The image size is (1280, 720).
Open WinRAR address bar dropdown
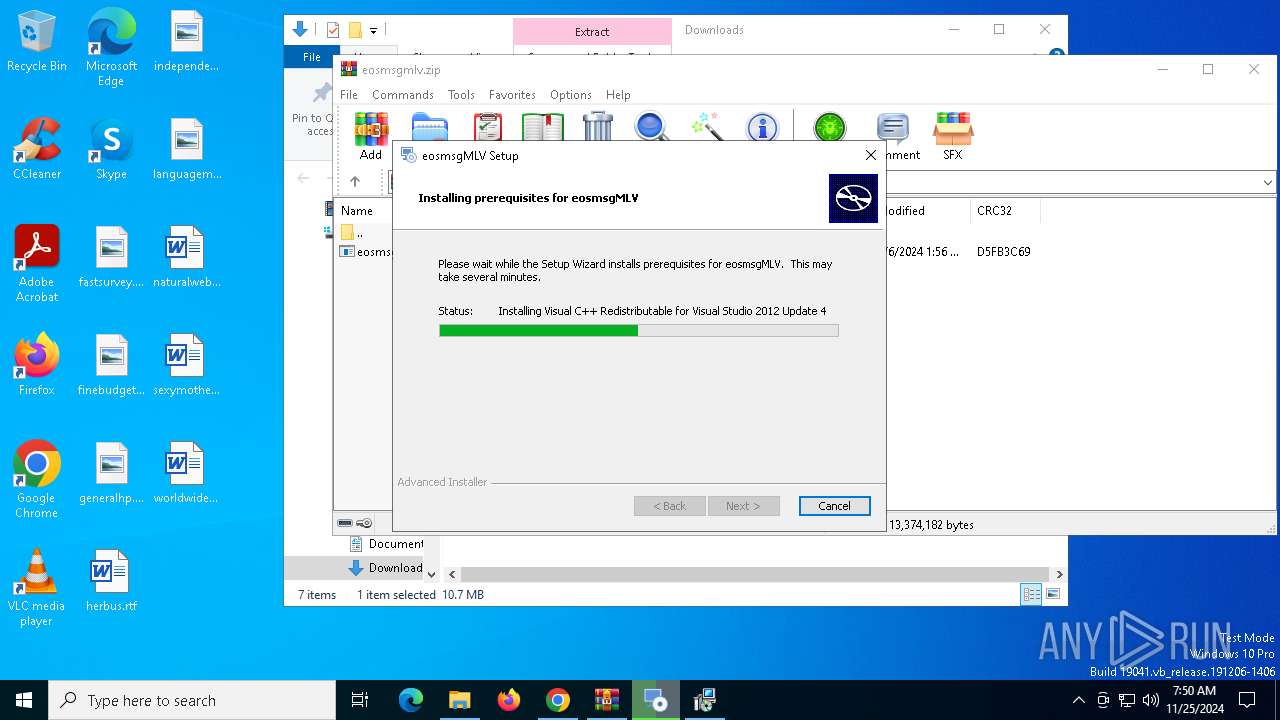[x=1267, y=183]
